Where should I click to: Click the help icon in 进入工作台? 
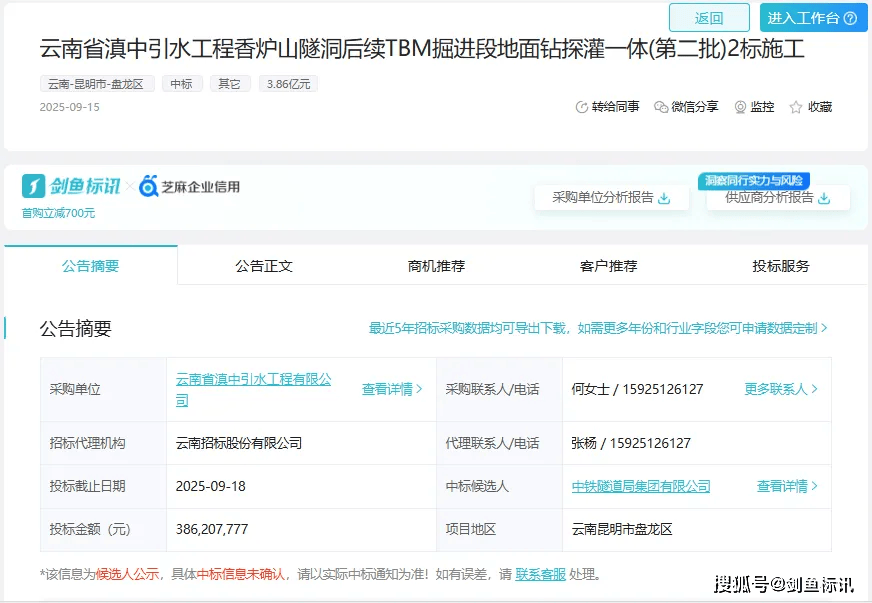click(x=850, y=18)
